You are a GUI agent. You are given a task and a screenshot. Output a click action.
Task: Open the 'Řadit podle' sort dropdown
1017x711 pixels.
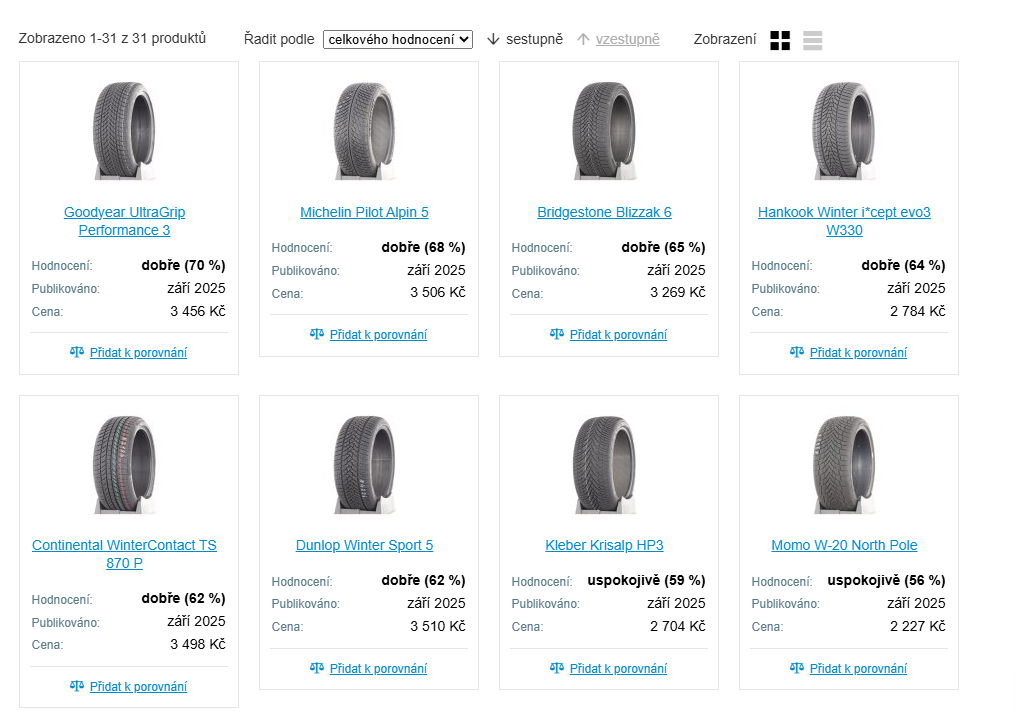point(397,39)
